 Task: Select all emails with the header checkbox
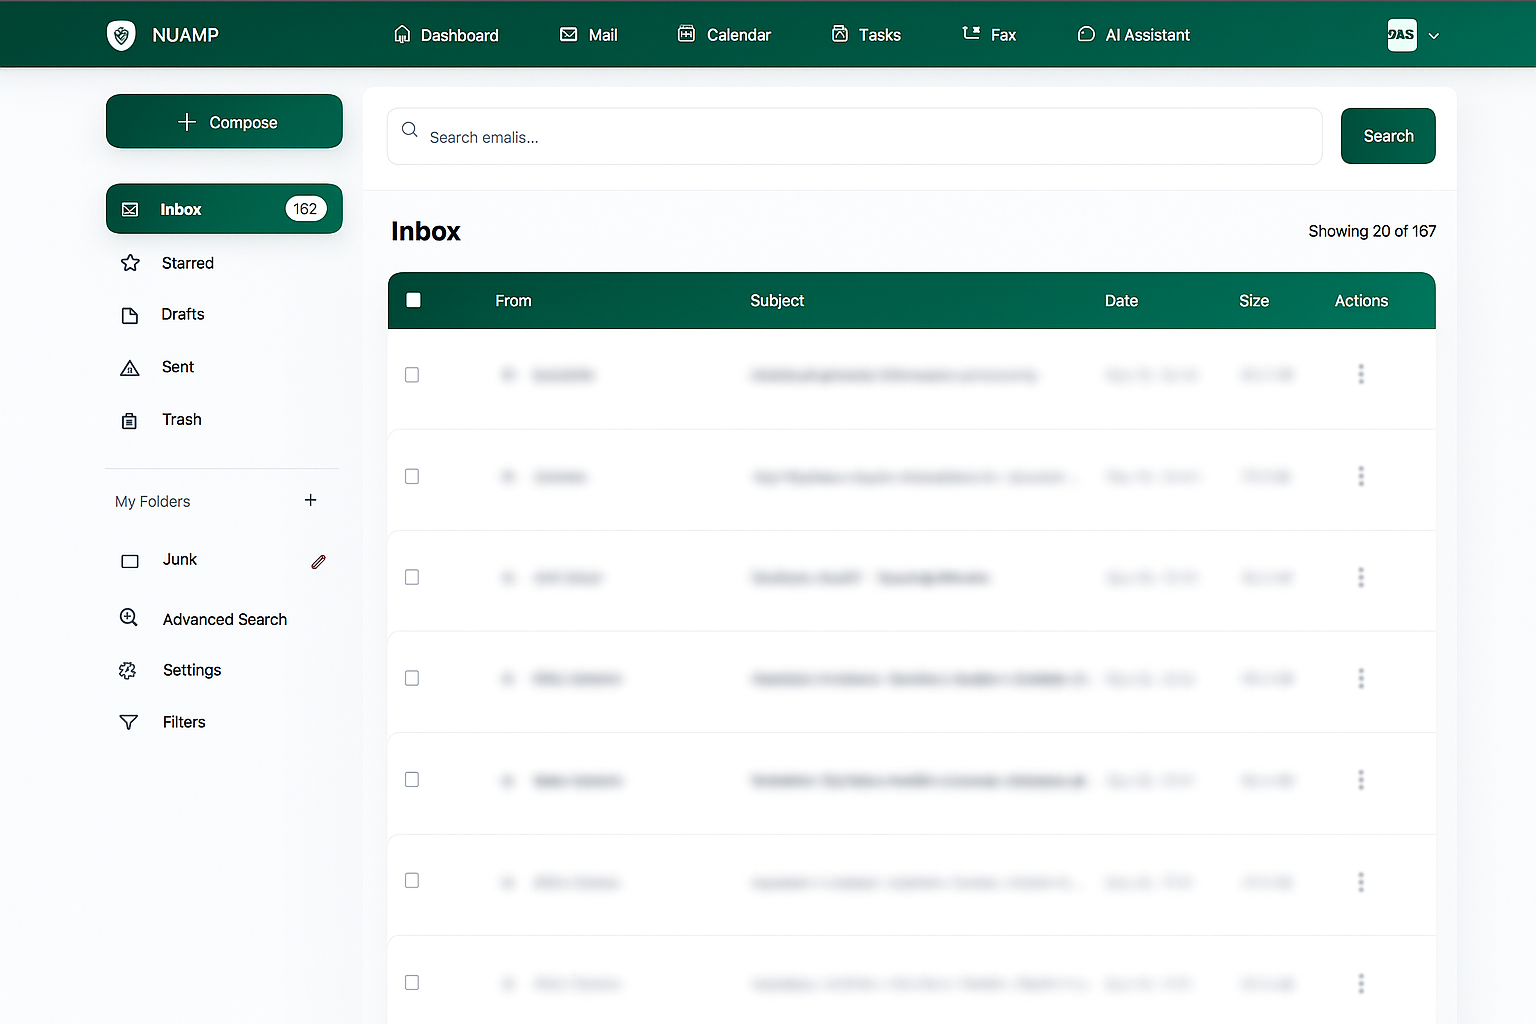(413, 300)
